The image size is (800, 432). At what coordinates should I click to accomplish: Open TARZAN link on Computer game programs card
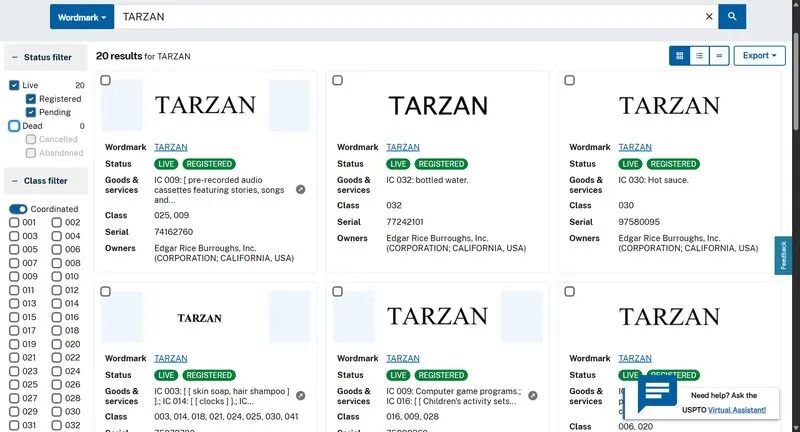pyautogui.click(x=403, y=358)
